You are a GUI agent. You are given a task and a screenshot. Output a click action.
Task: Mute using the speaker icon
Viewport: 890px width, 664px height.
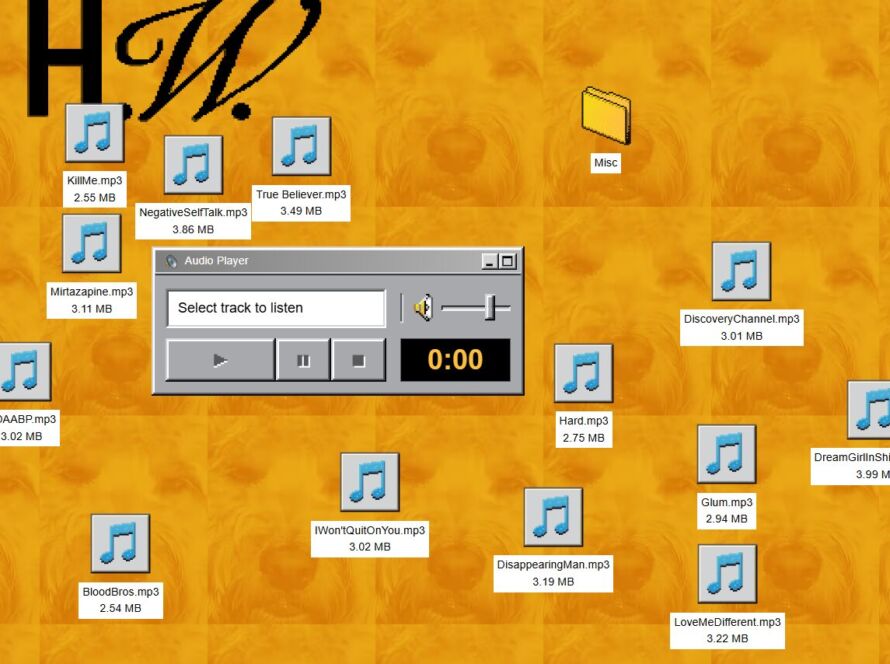point(424,308)
